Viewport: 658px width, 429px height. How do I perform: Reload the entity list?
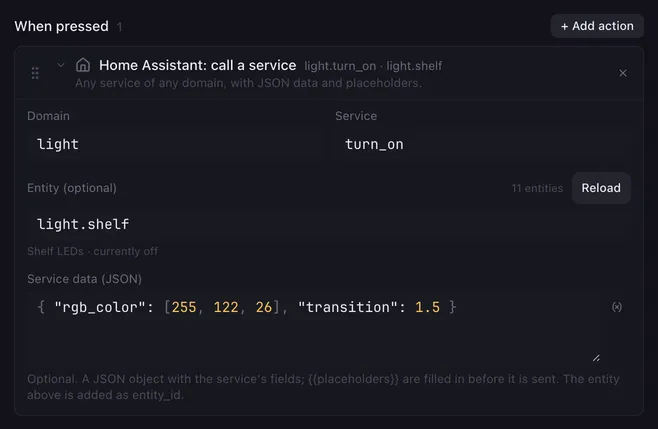pos(601,188)
